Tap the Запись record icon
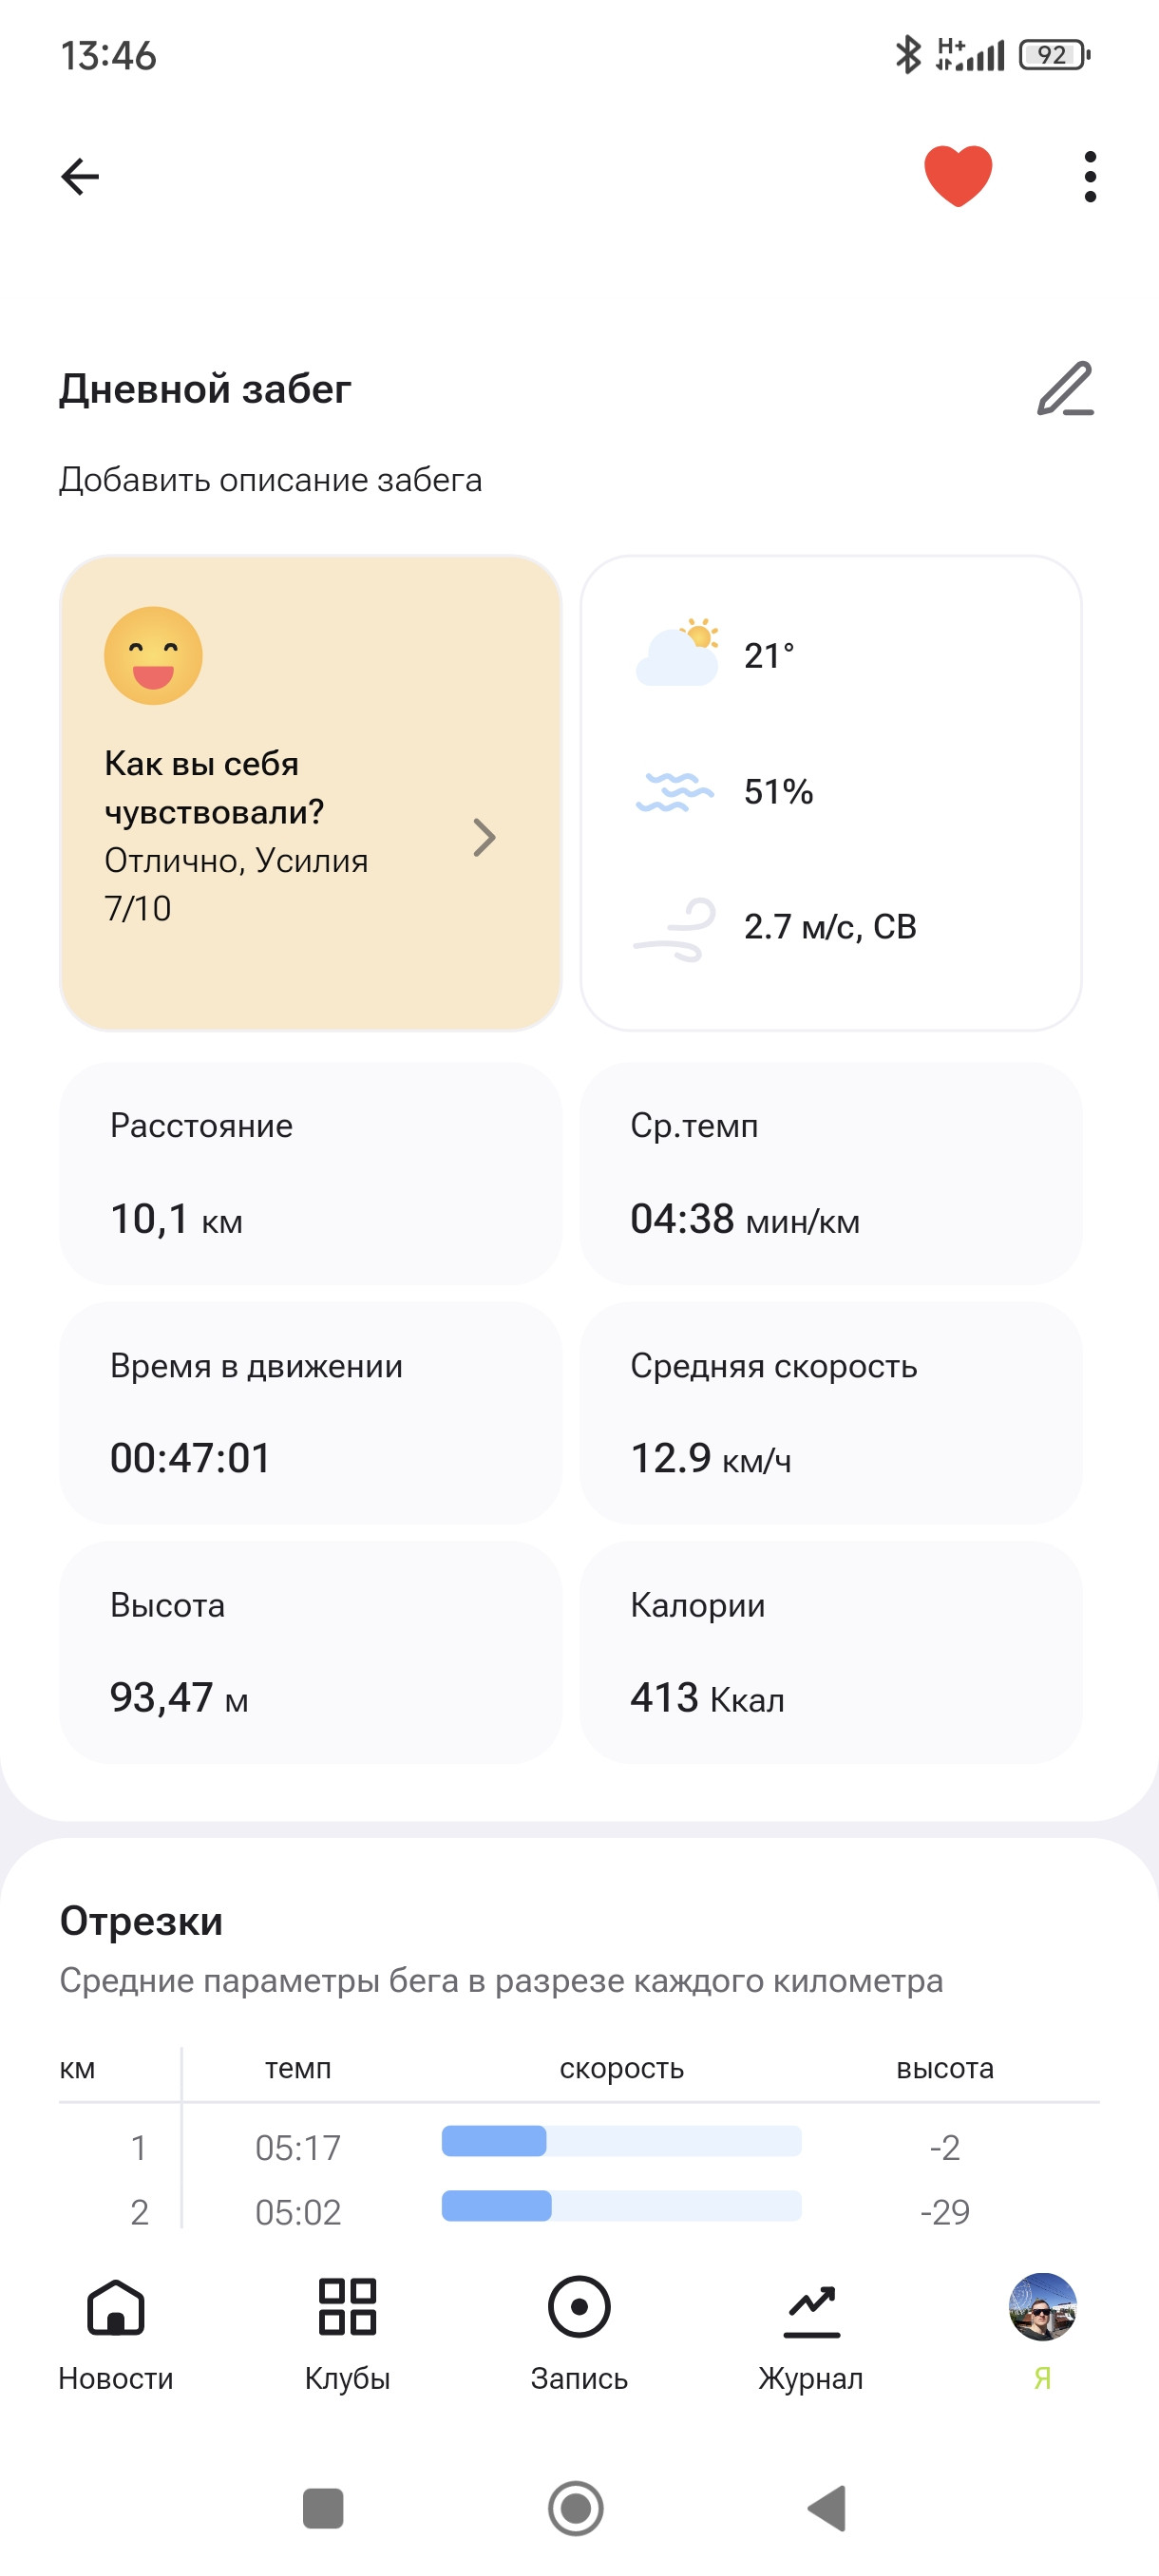Screen dimensions: 1159x2576 (x=579, y=2307)
